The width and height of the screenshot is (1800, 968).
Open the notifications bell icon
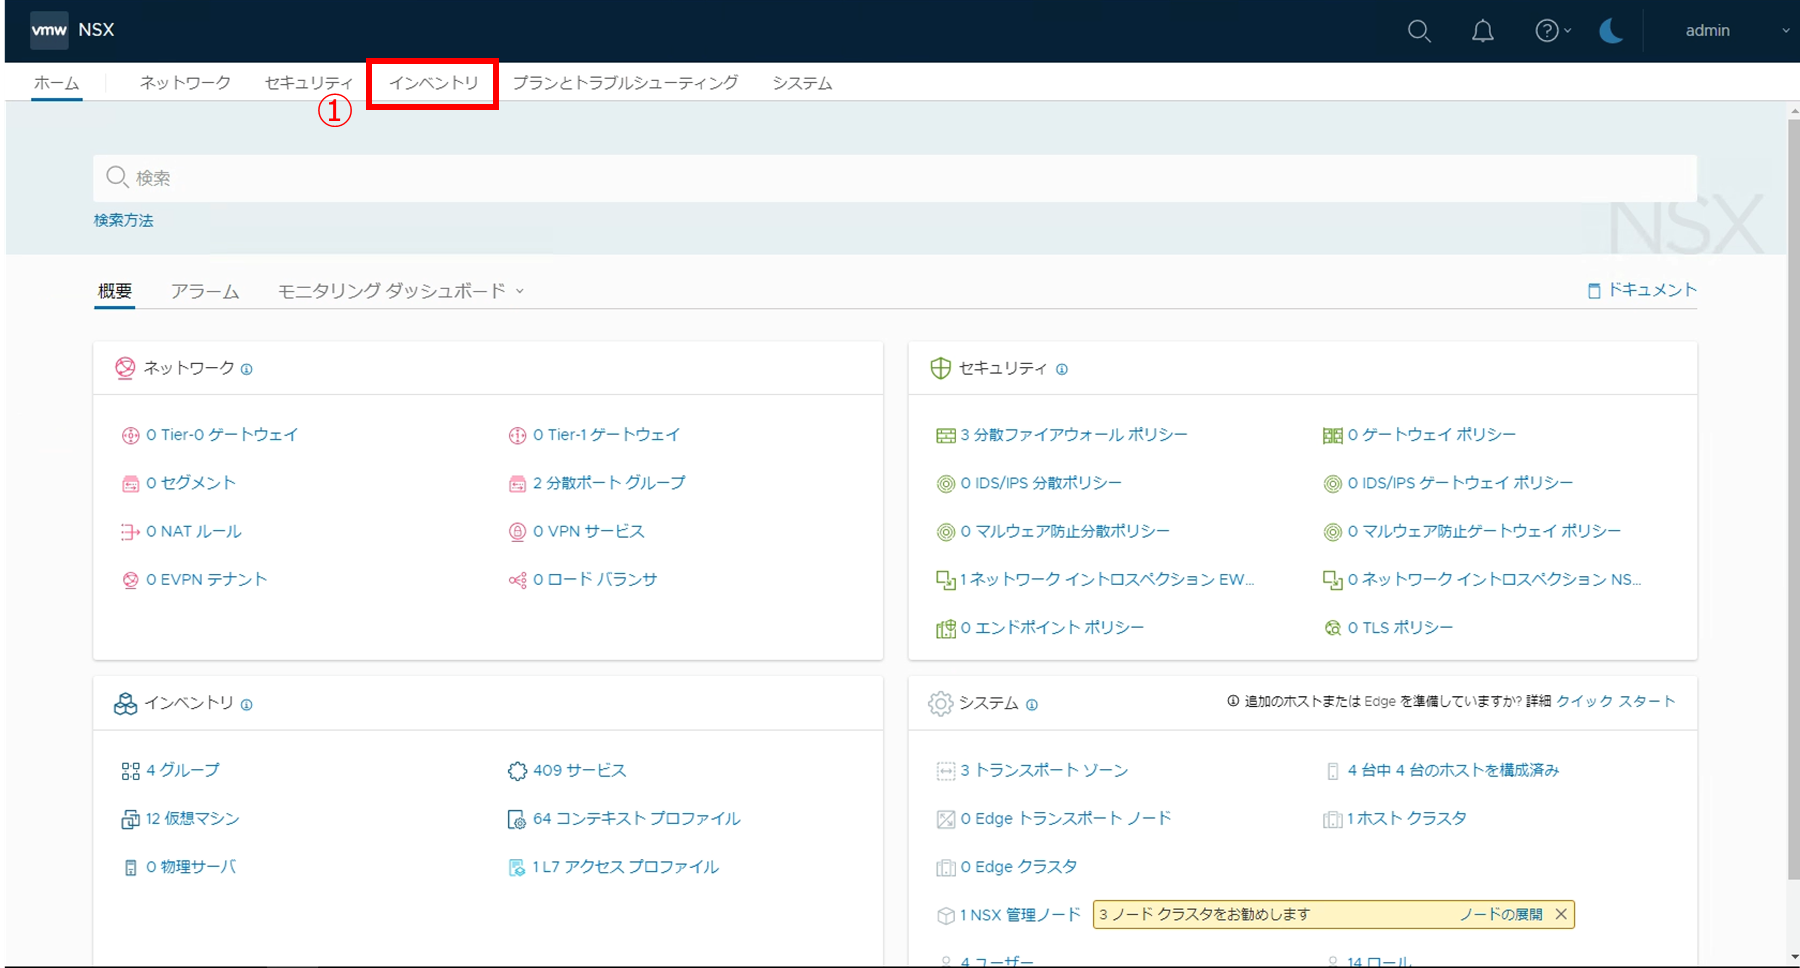tap(1482, 31)
